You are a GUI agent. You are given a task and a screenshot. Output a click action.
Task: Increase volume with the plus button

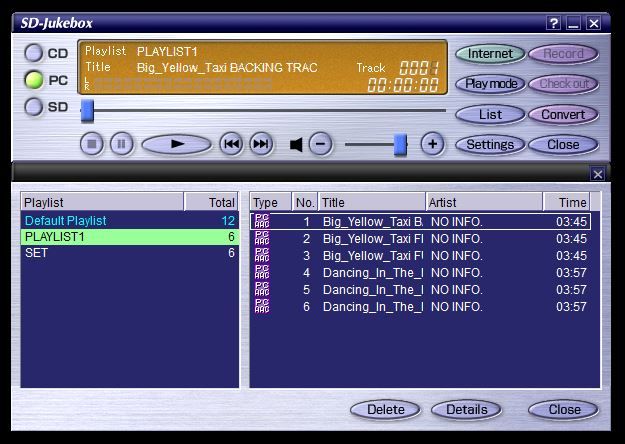click(432, 144)
